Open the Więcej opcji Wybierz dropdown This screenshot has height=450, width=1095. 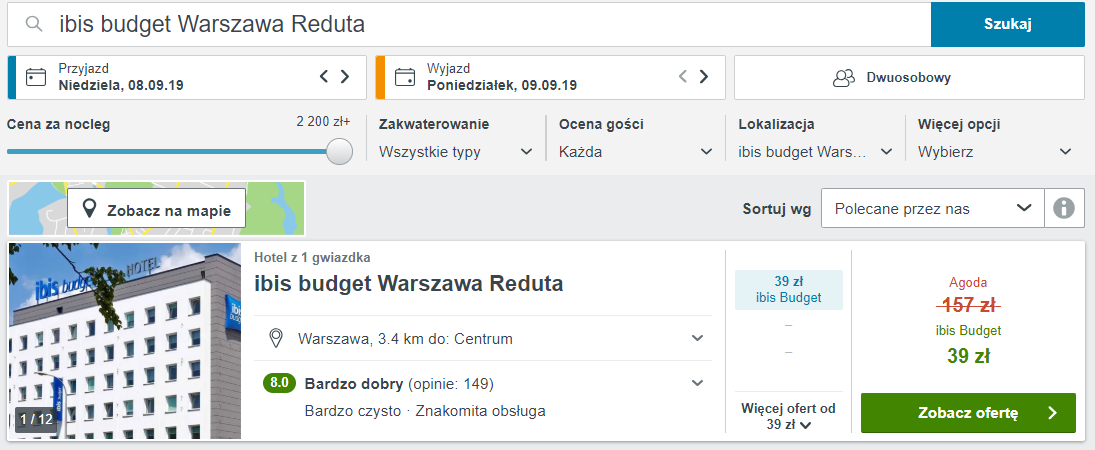tap(995, 152)
